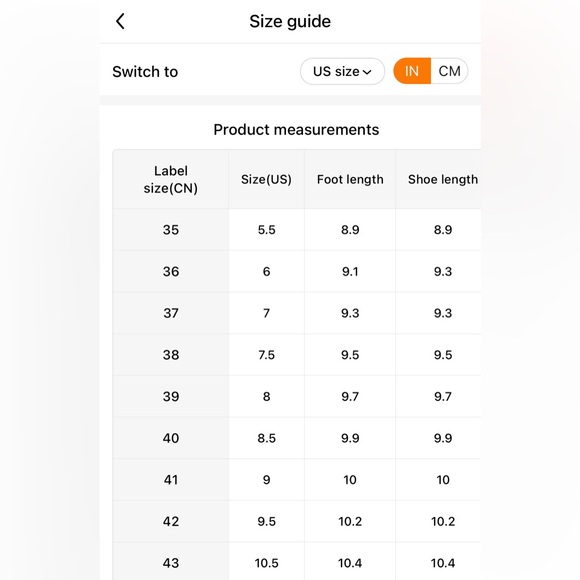Viewport: 580px width, 580px height.
Task: Select label size 38 row
Action: [297, 355]
